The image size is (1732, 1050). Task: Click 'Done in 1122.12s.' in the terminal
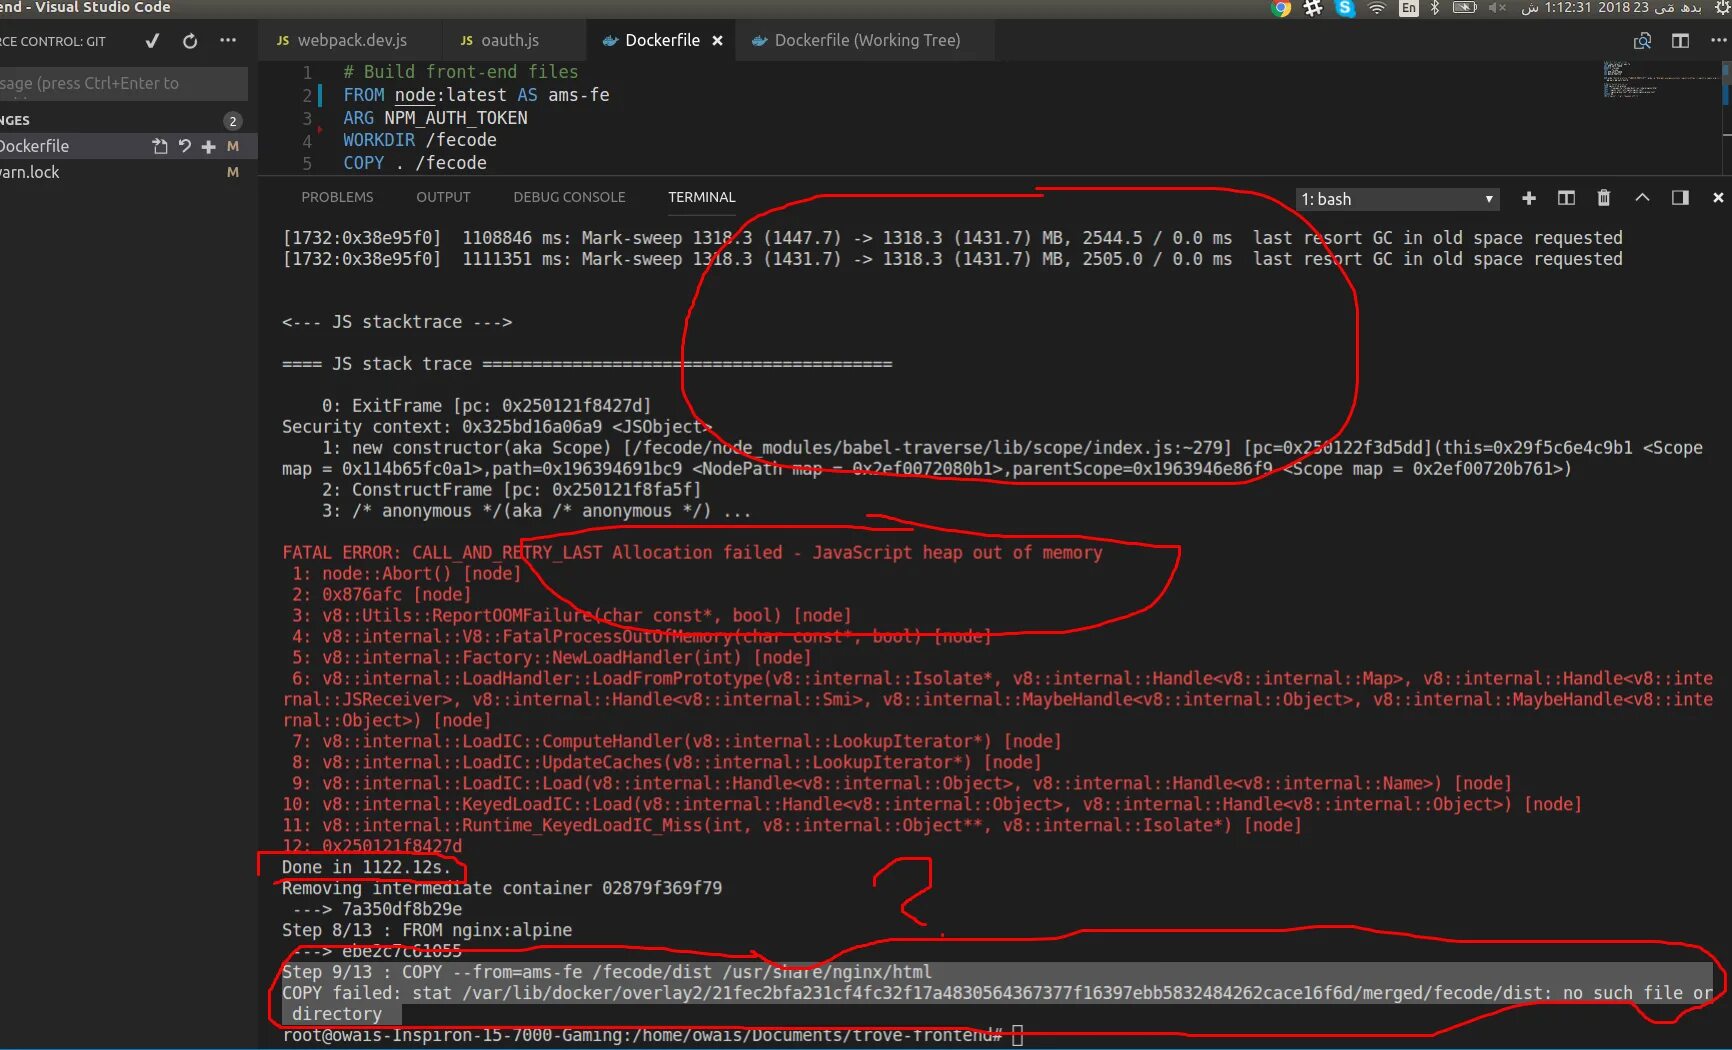pyautogui.click(x=367, y=867)
